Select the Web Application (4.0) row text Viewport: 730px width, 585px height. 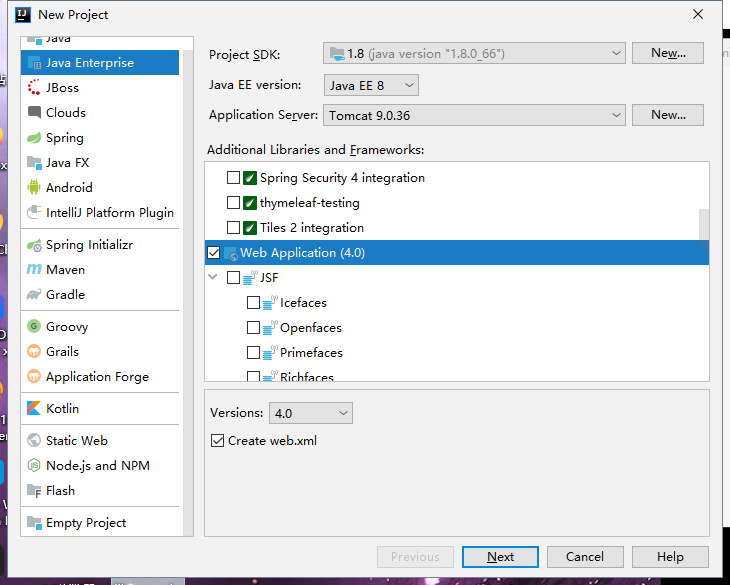302,253
